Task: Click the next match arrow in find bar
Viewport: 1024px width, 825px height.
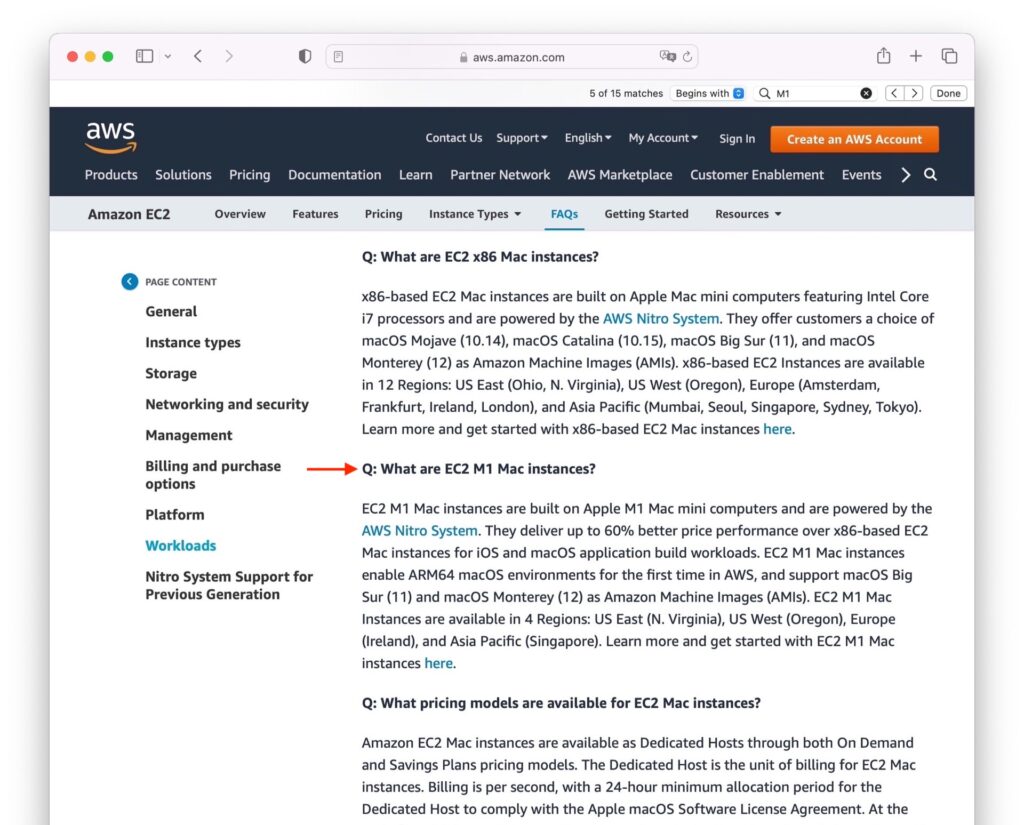Action: pos(914,92)
